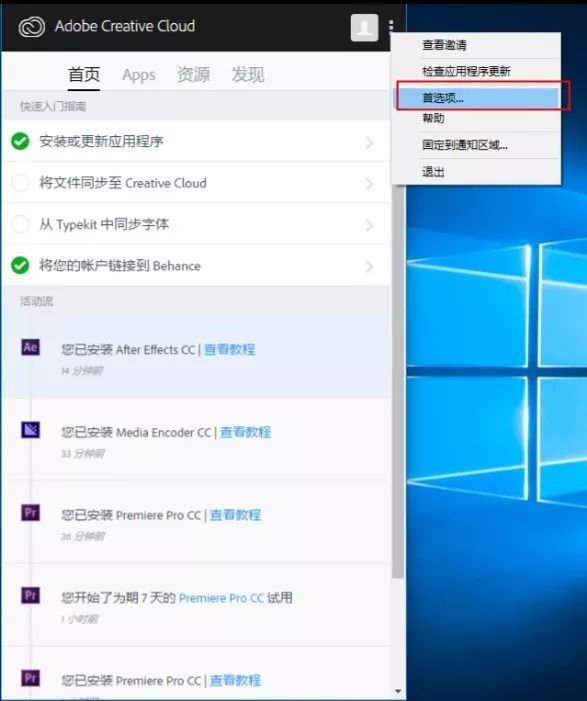The width and height of the screenshot is (587, 701).
Task: Click 从 Typekit 中同步字体 text
Action: [x=104, y=224]
